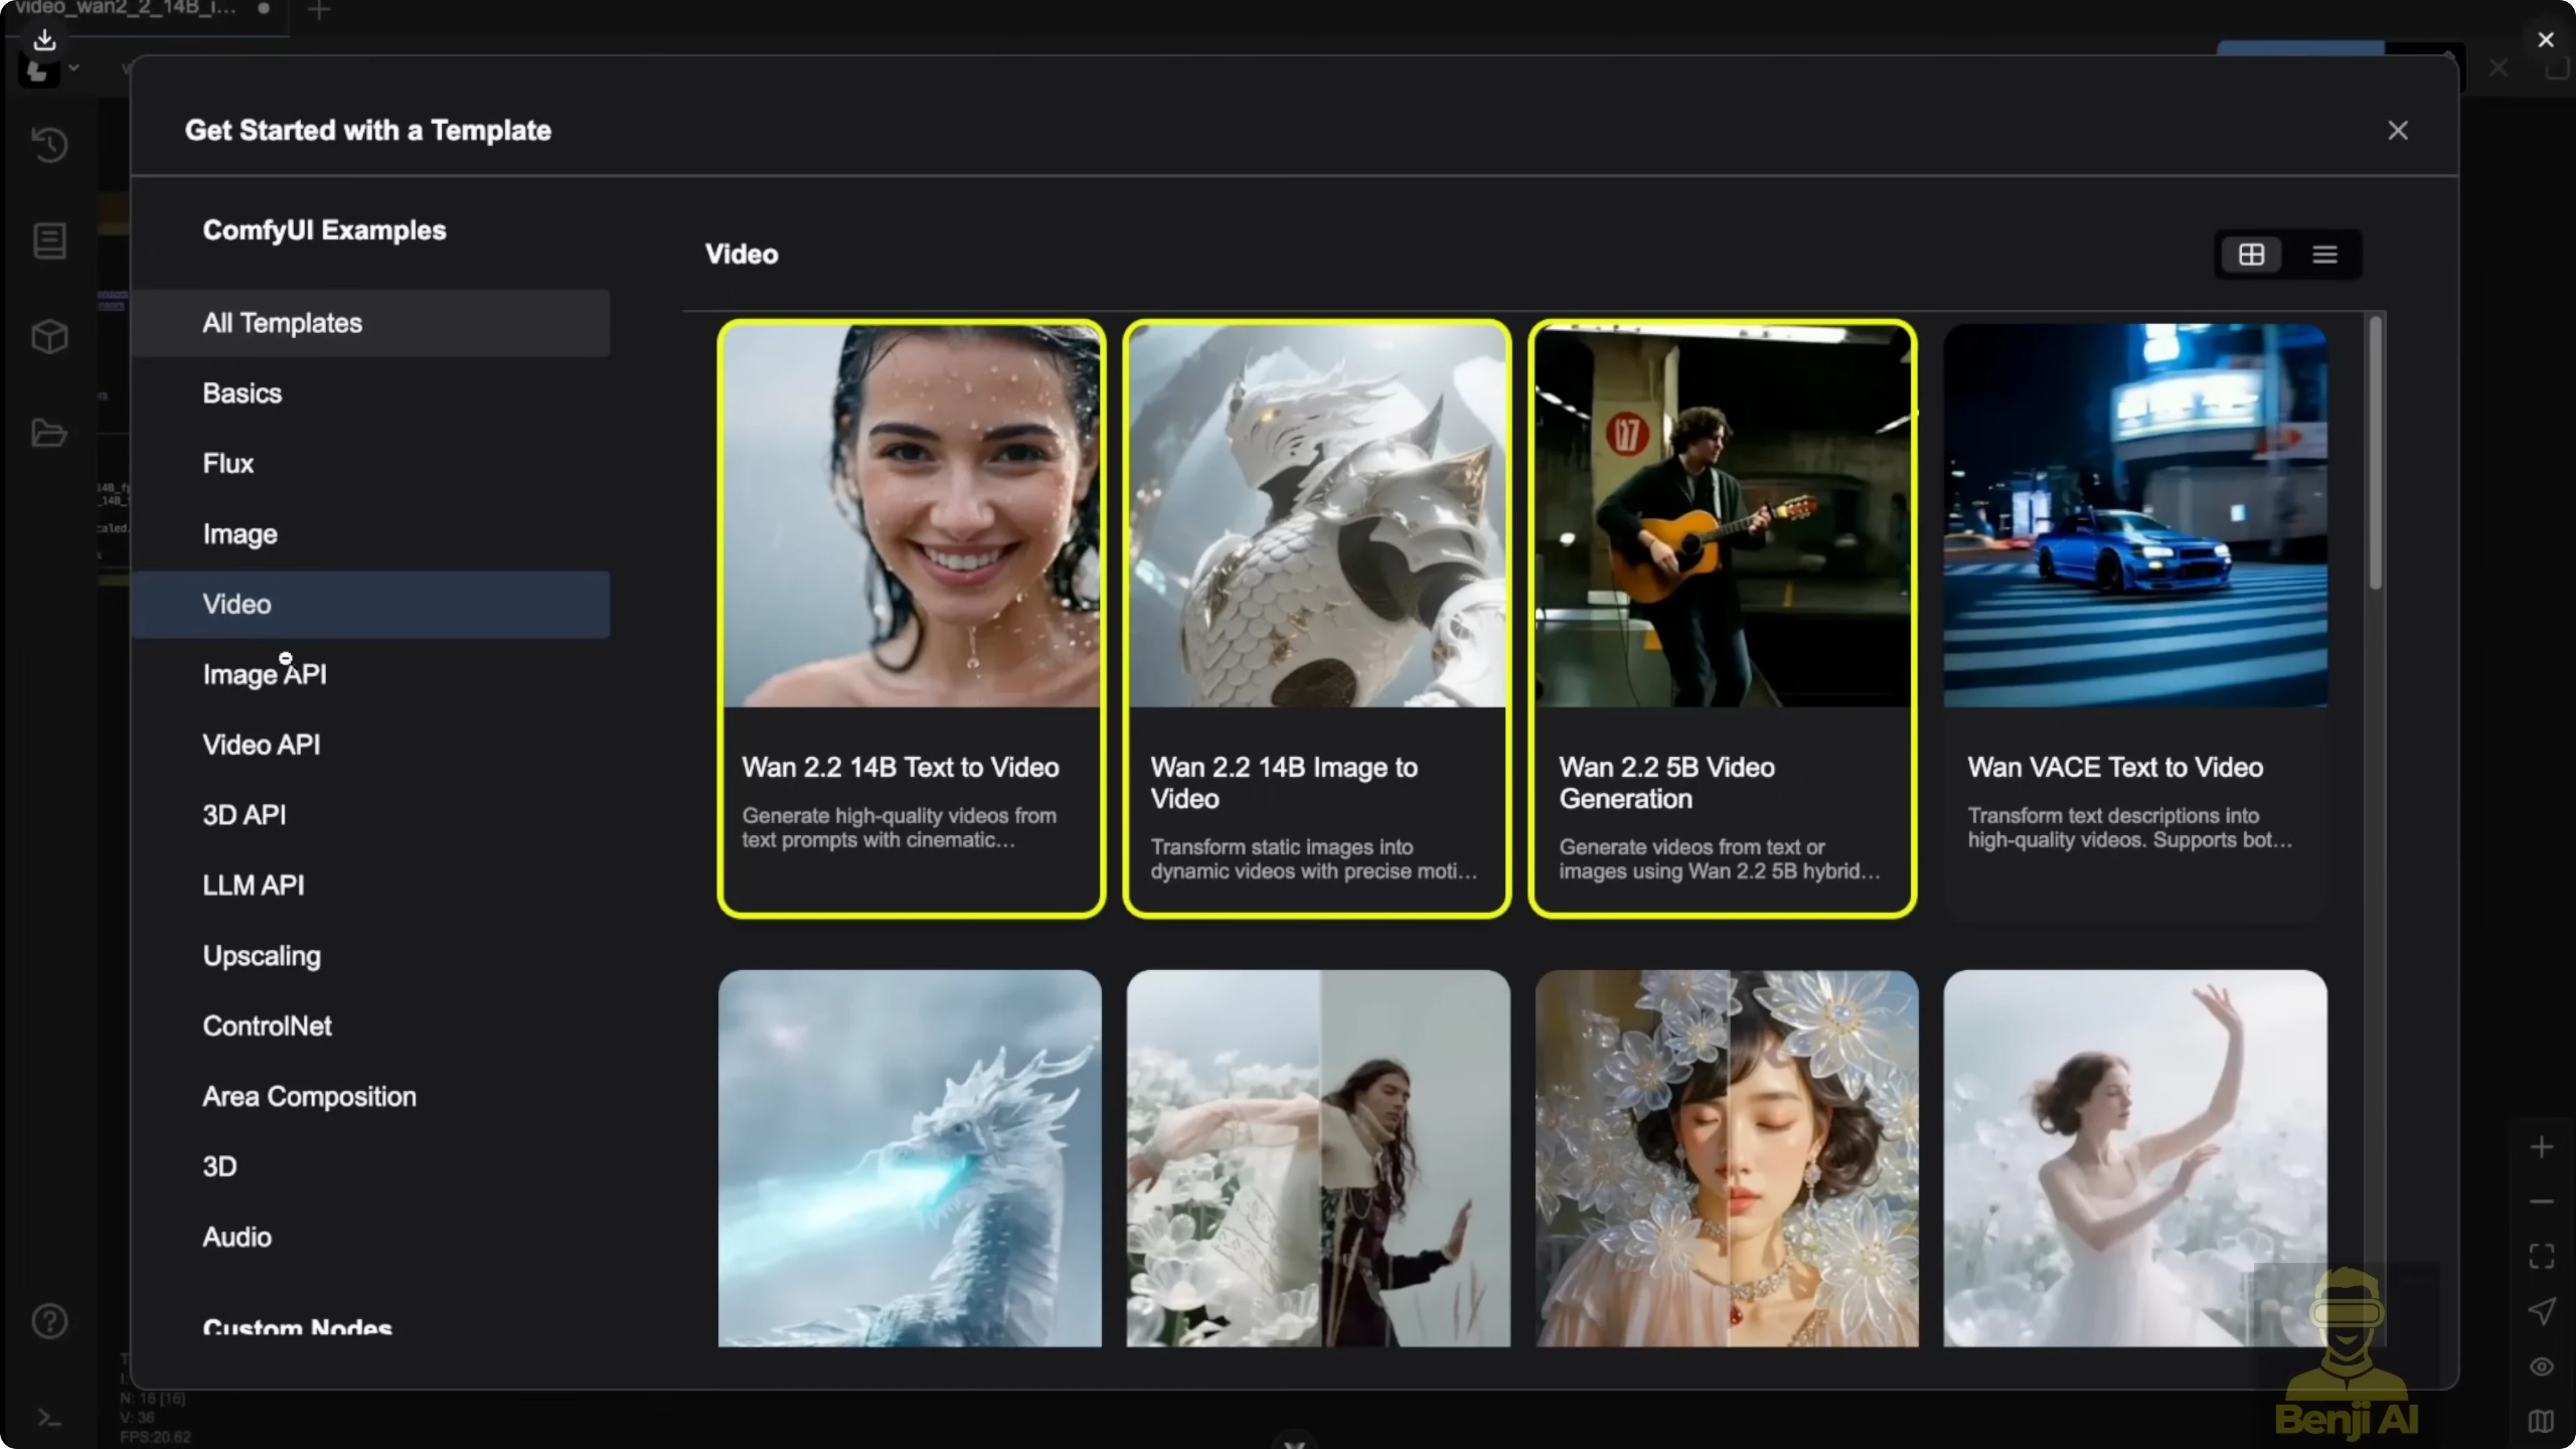Enable grid view for templates

click(x=2251, y=254)
